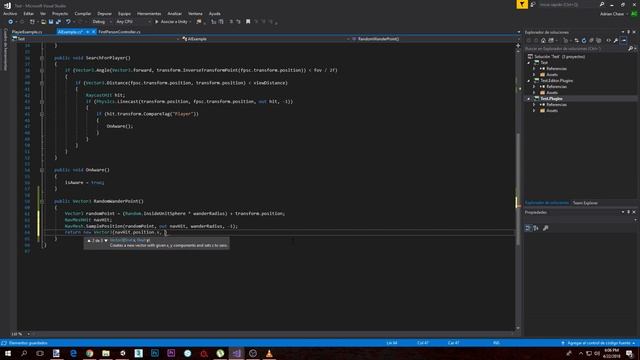Click the Alphabetical sort icon in Properties panel
This screenshot has height=360, width=640.
tap(536, 228)
